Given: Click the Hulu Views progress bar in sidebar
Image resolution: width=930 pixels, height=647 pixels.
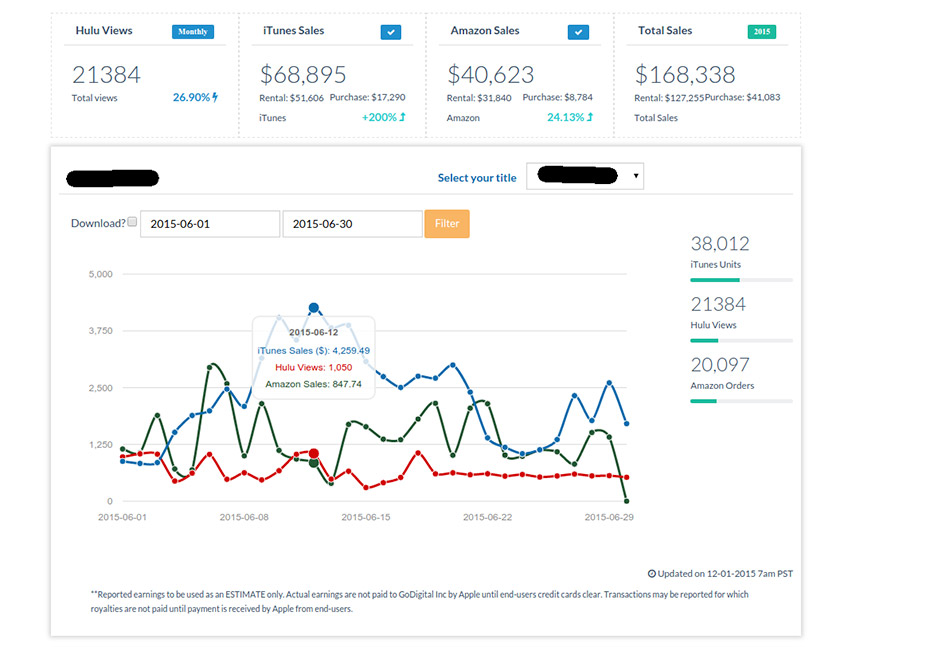Looking at the screenshot, I should click(741, 340).
